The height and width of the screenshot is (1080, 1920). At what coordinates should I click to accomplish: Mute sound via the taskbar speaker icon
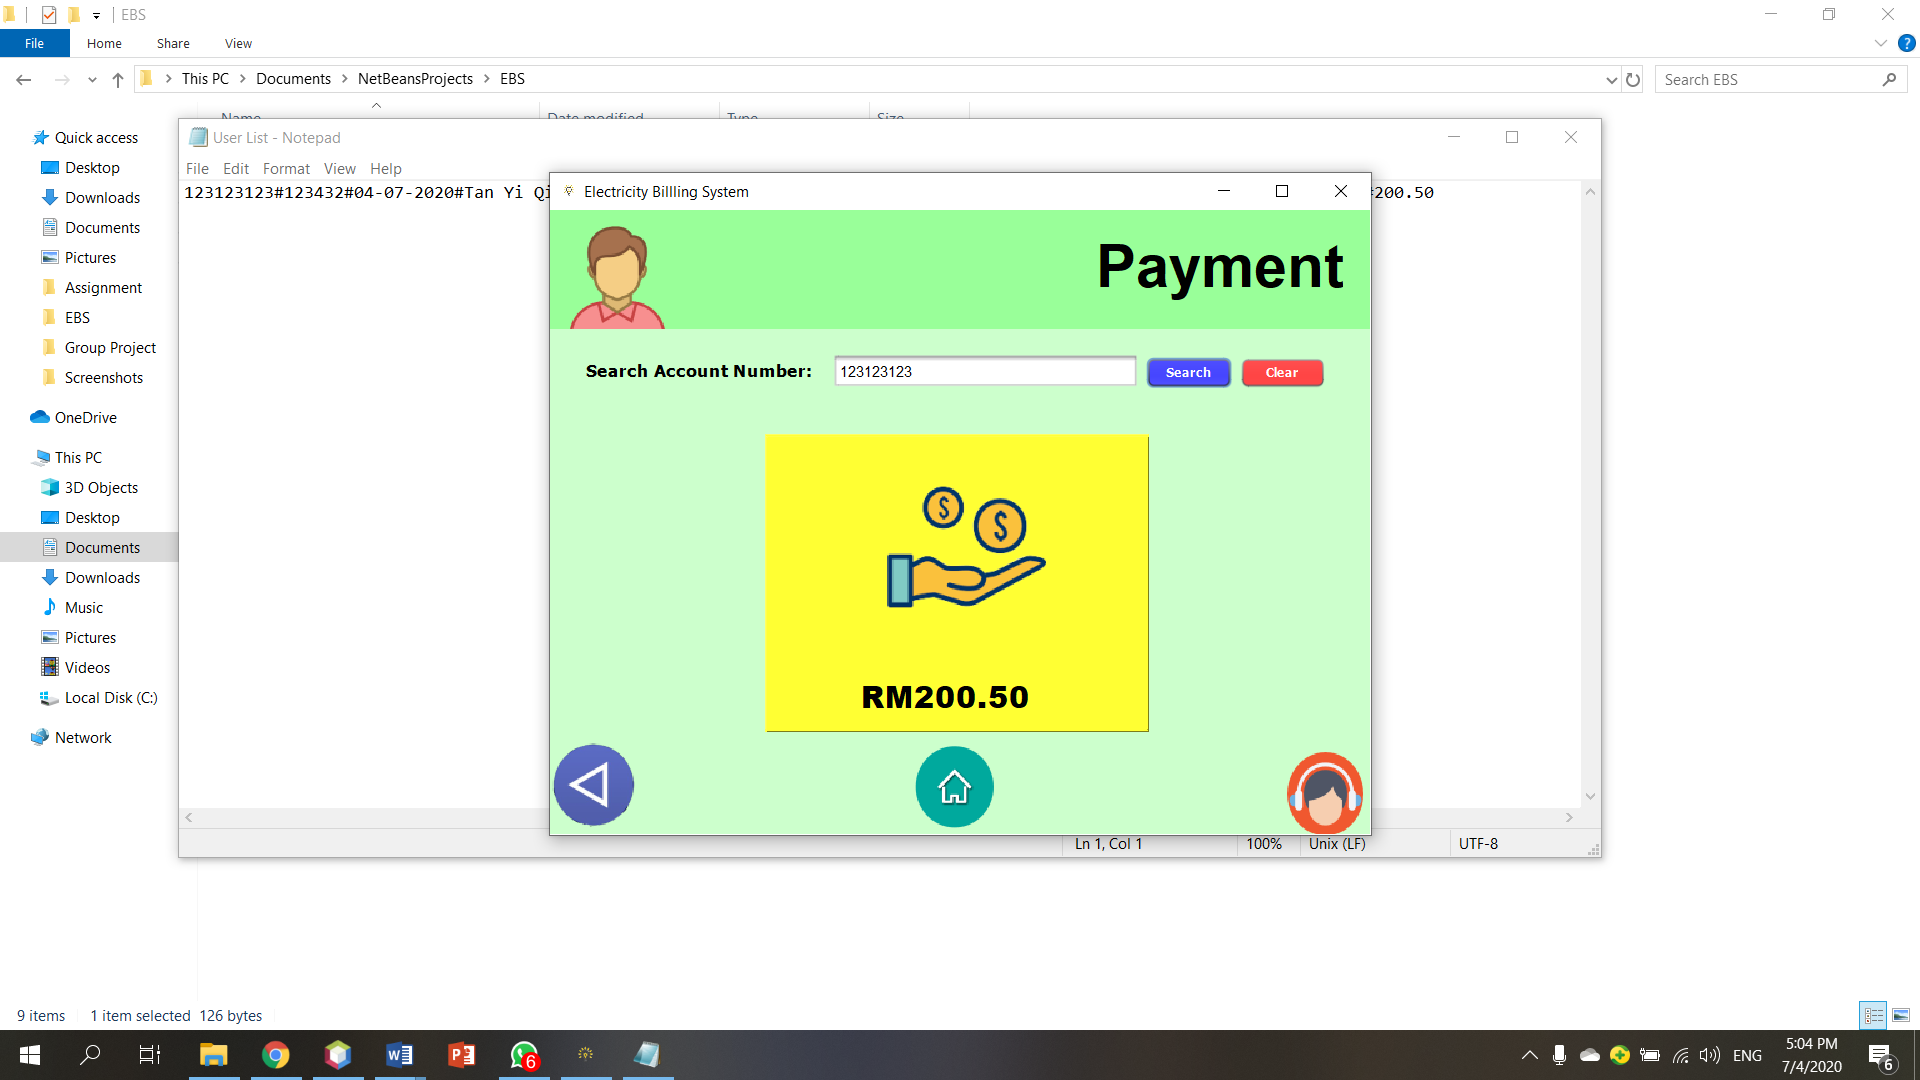pos(1707,1054)
